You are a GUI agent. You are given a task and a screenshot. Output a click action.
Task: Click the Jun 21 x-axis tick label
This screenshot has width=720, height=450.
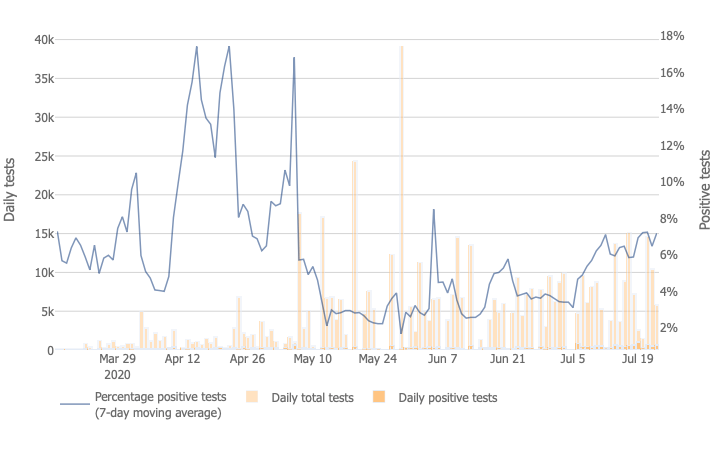(x=507, y=358)
